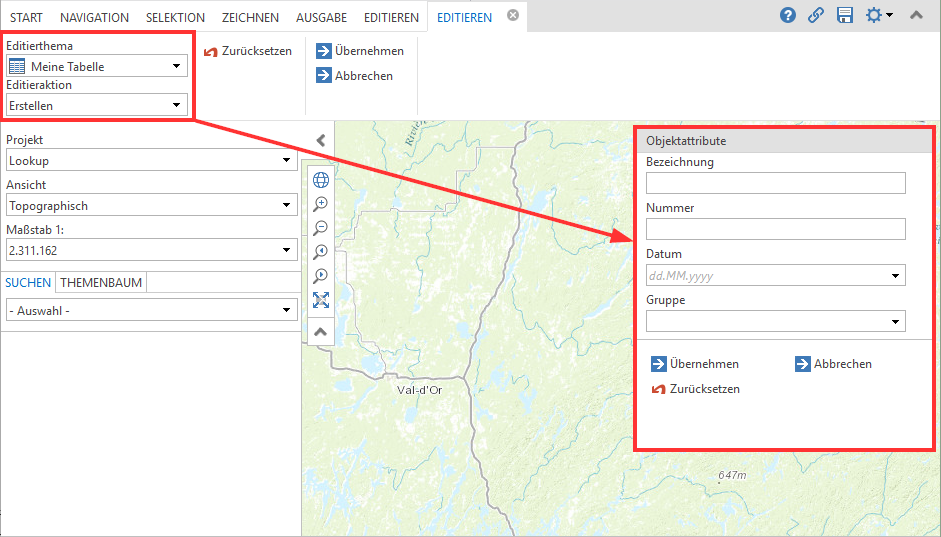This screenshot has width=941, height=537.
Task: Switch to the THEMENBAUM tab
Action: coord(102,283)
